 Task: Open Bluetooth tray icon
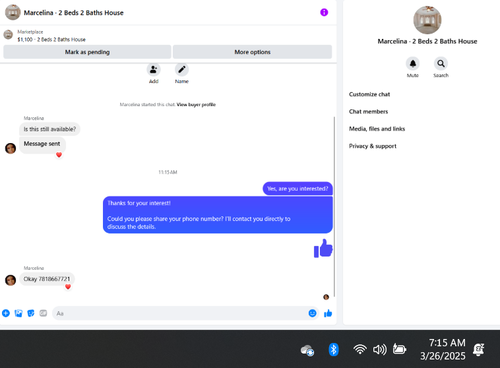(333, 349)
